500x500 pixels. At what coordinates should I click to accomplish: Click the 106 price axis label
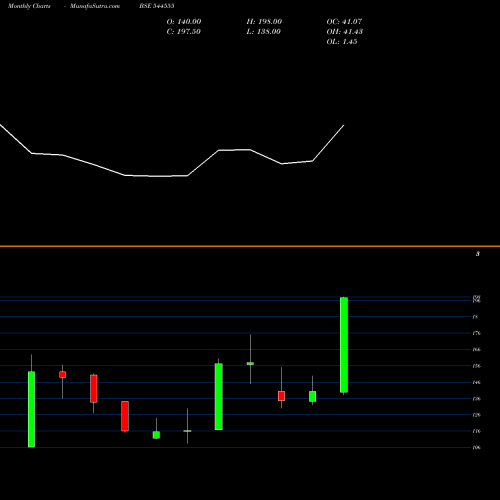pos(477,448)
